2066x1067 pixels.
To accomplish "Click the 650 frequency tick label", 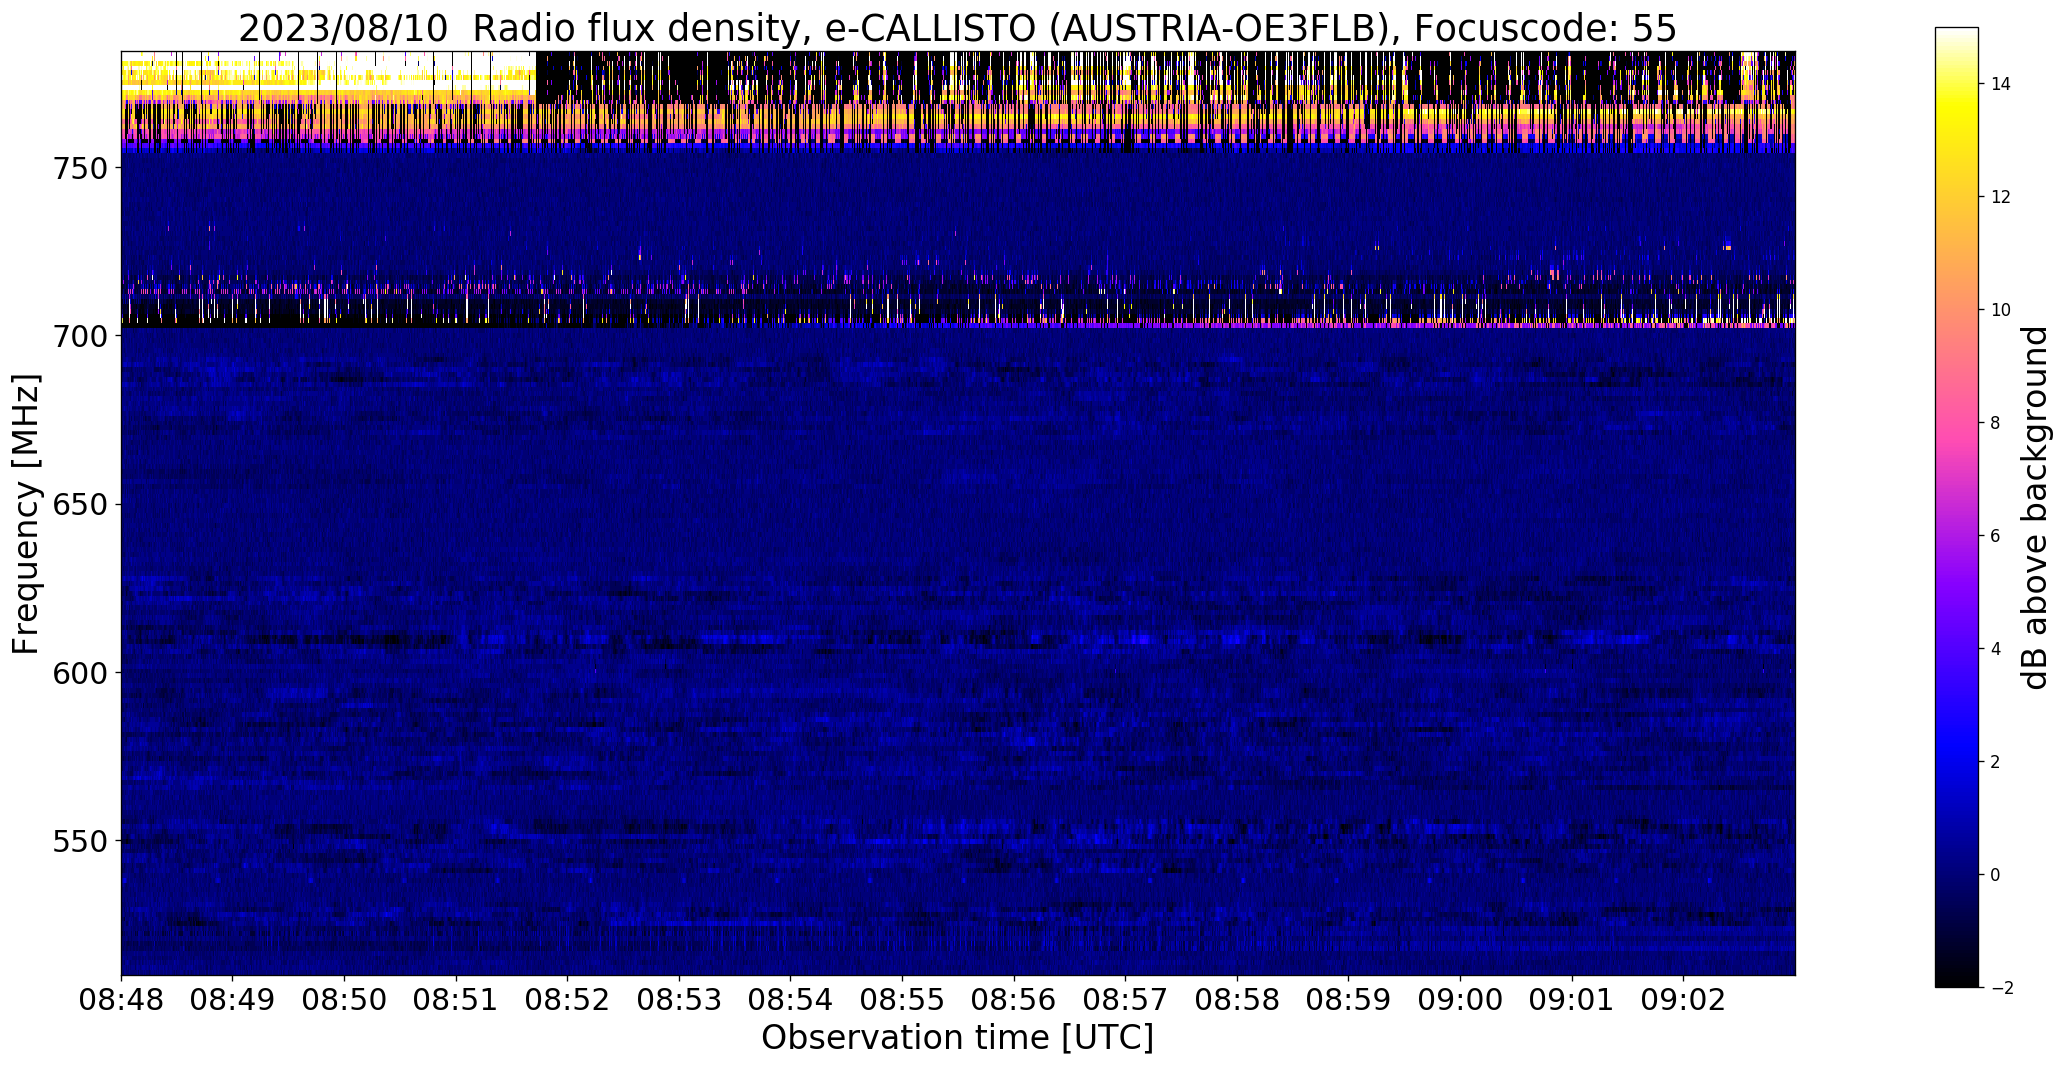I will (x=80, y=505).
